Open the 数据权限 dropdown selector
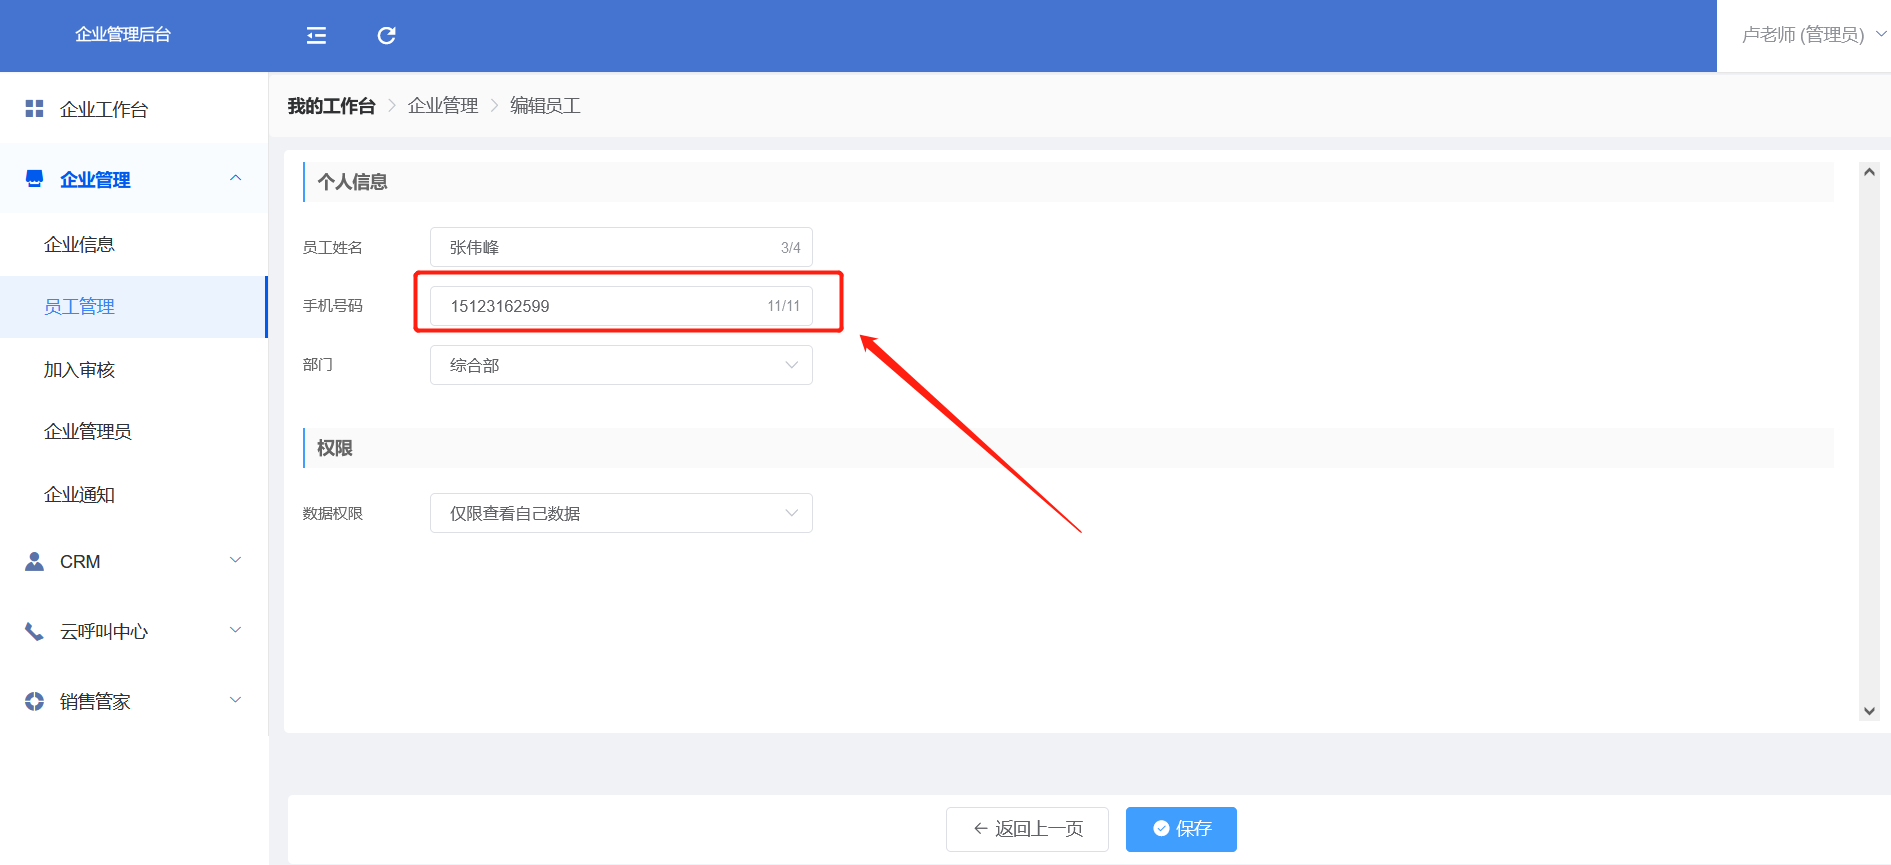This screenshot has height=865, width=1891. 620,513
